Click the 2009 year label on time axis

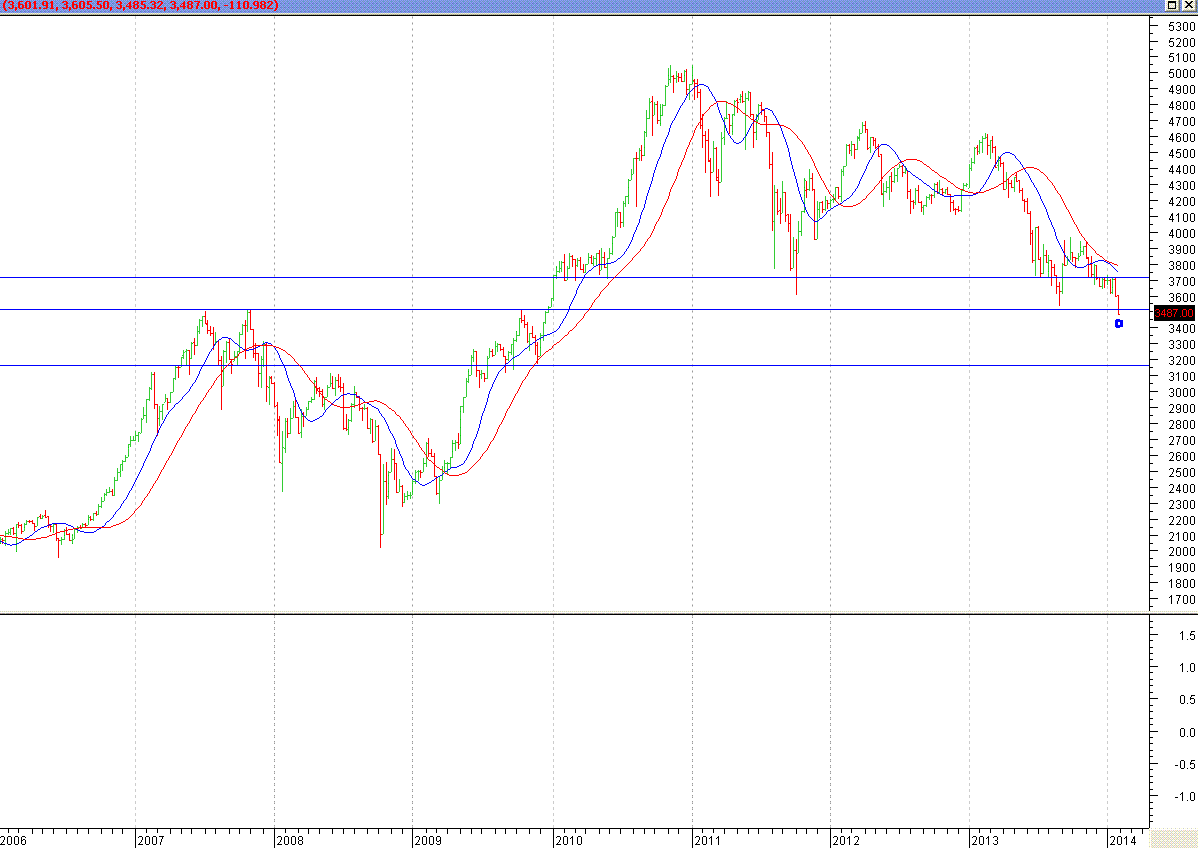coord(429,841)
